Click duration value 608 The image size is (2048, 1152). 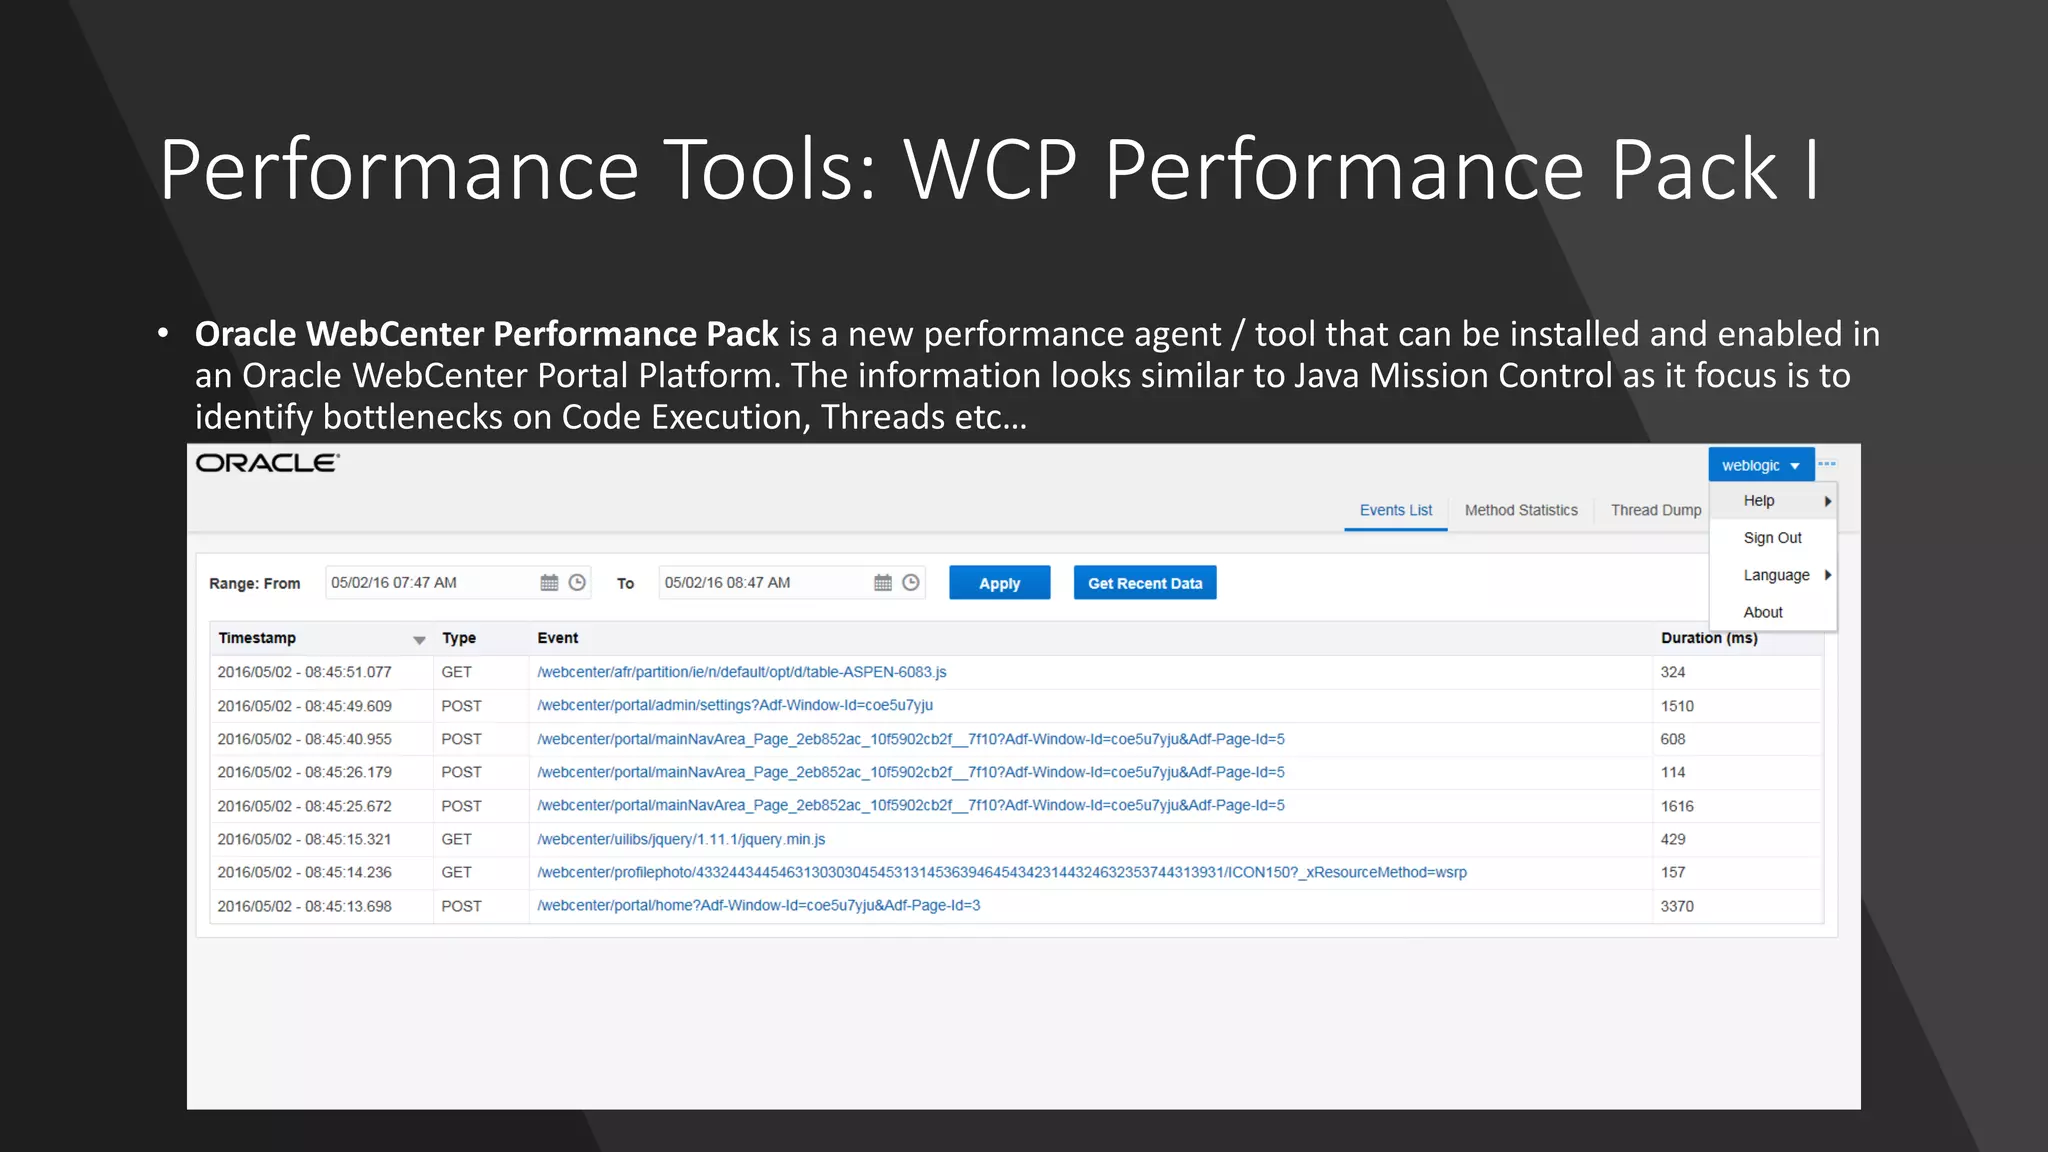click(1673, 739)
